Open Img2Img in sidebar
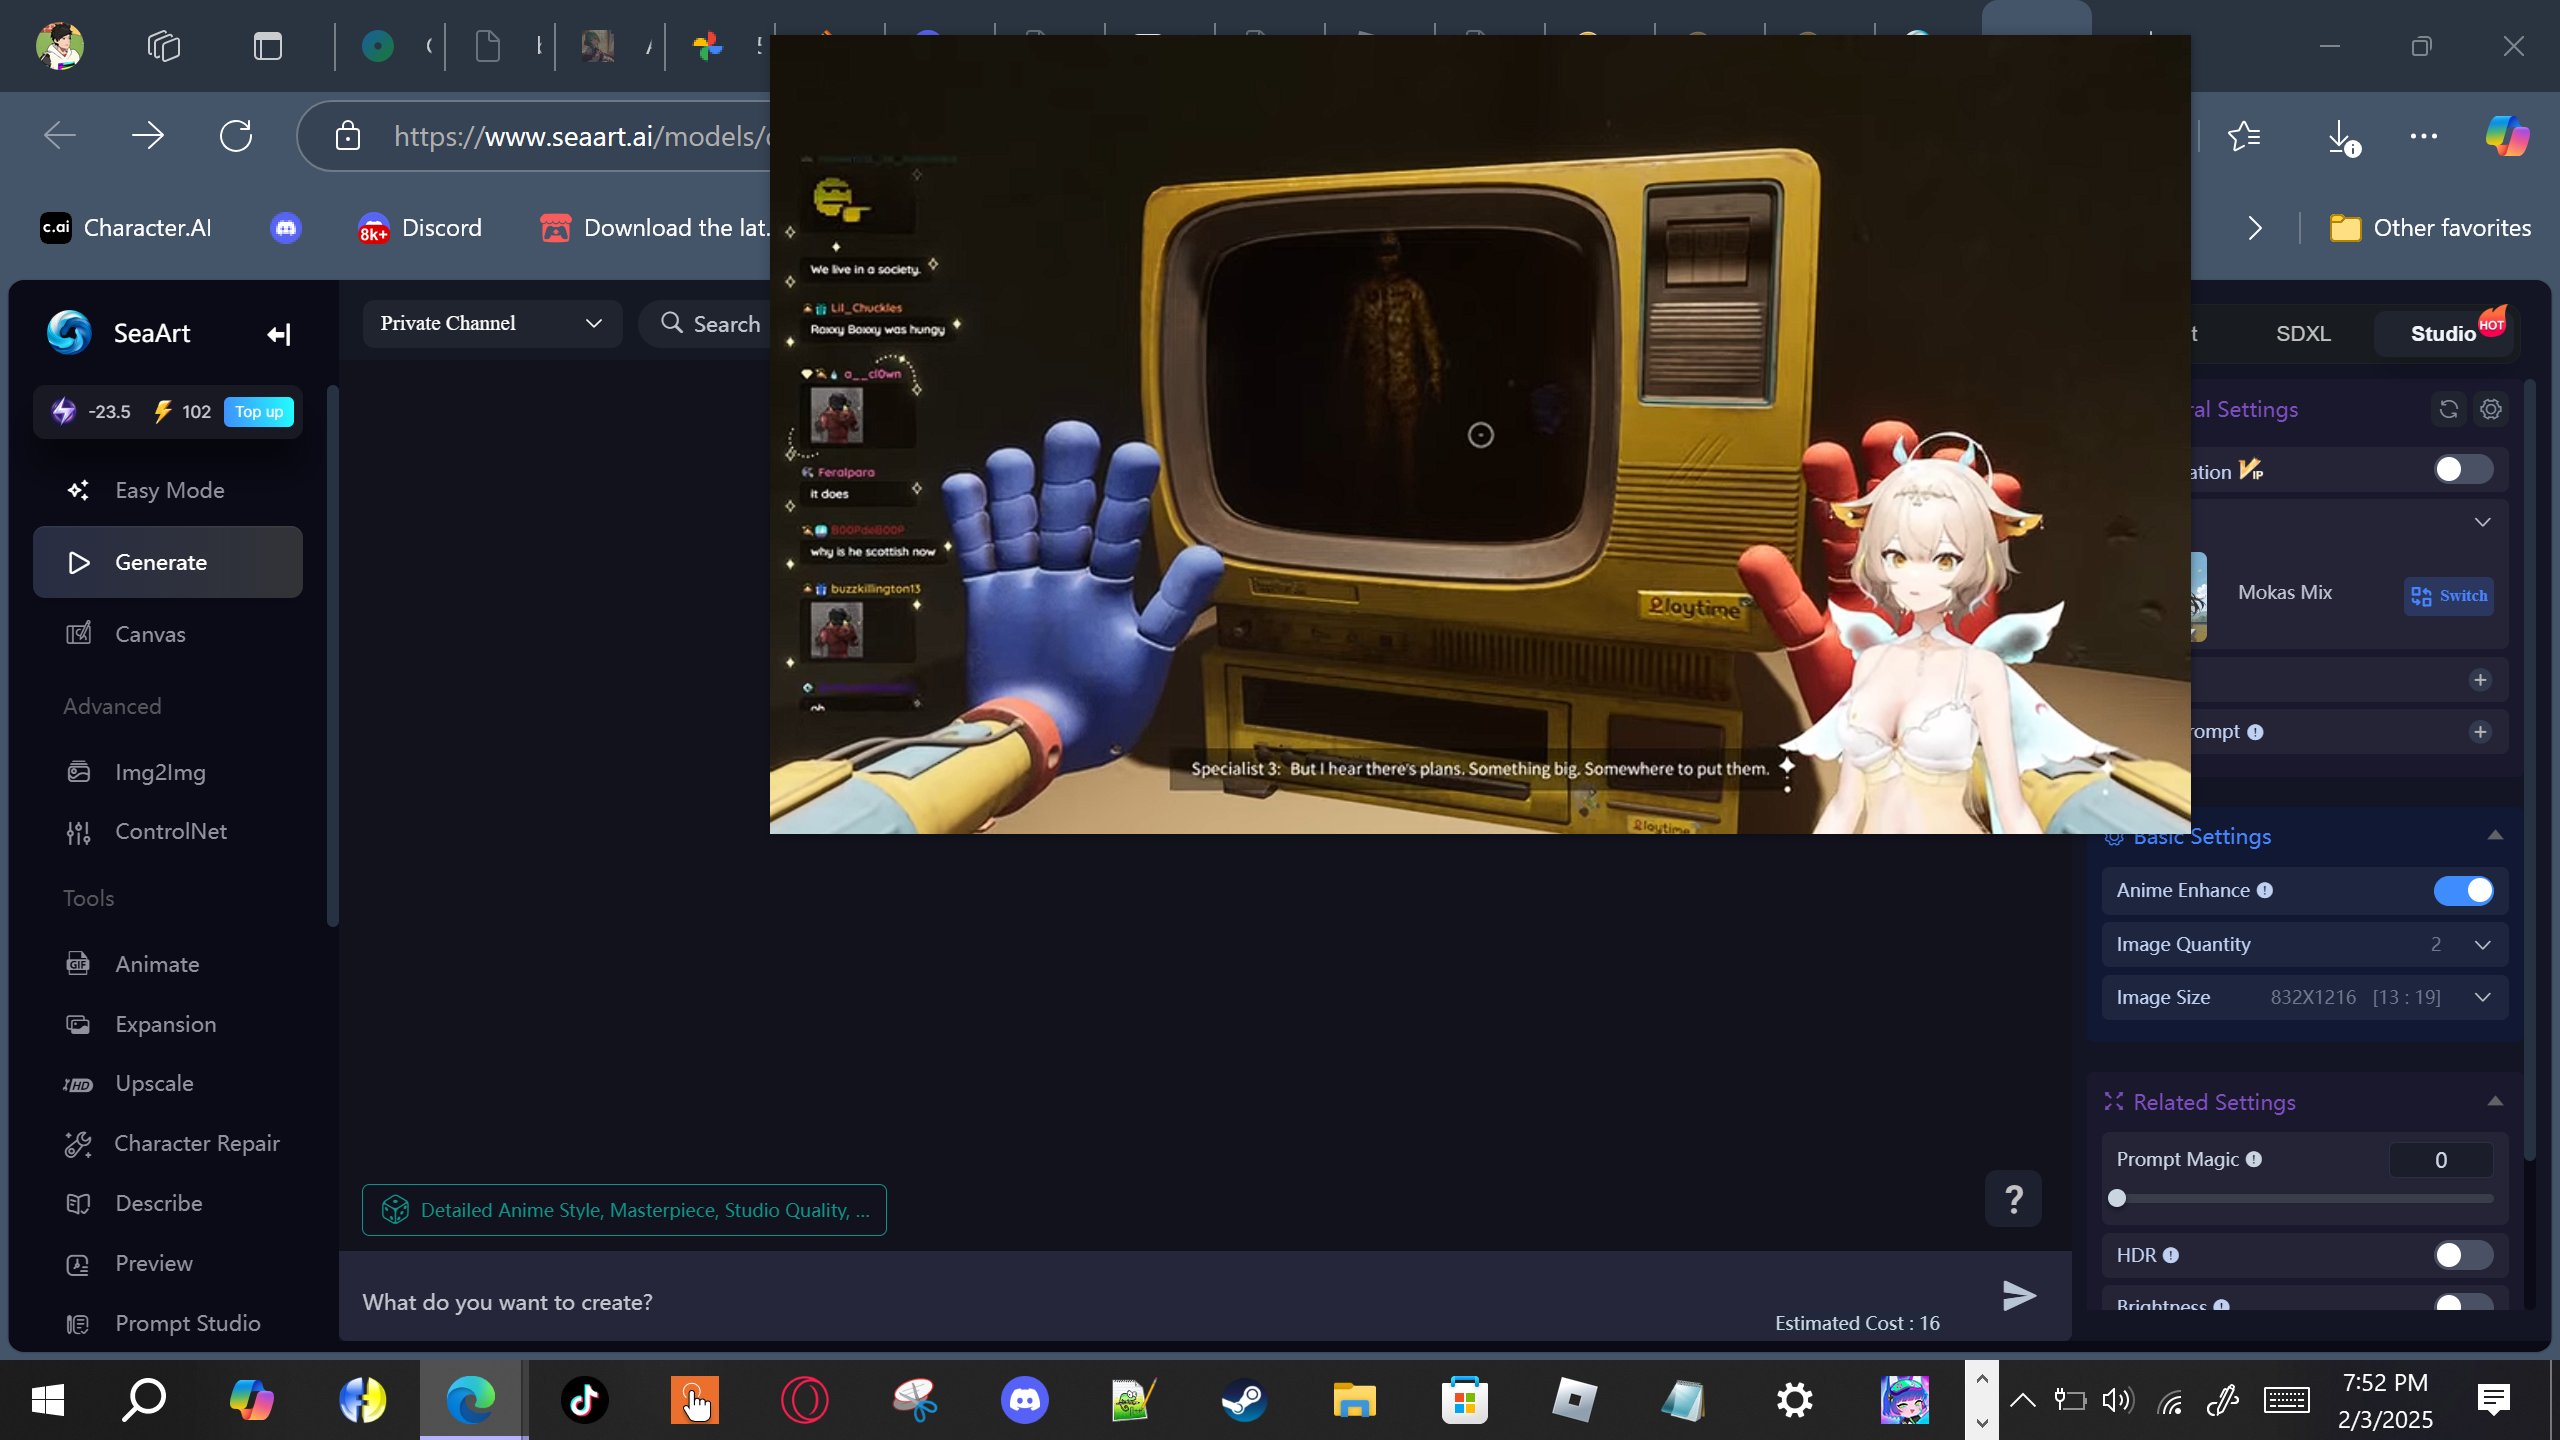 point(168,772)
